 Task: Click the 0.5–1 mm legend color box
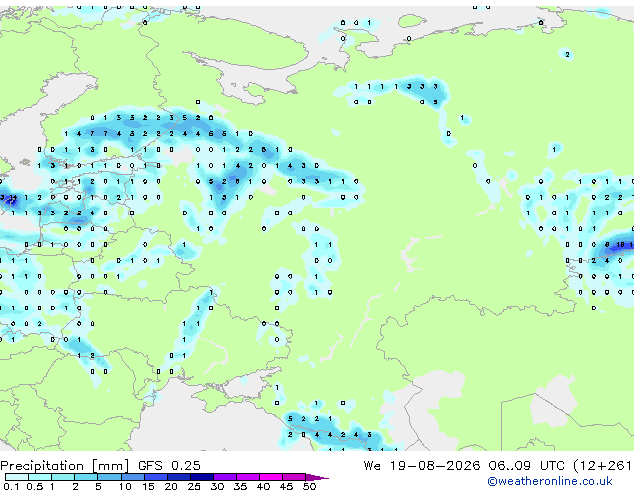tap(40, 477)
